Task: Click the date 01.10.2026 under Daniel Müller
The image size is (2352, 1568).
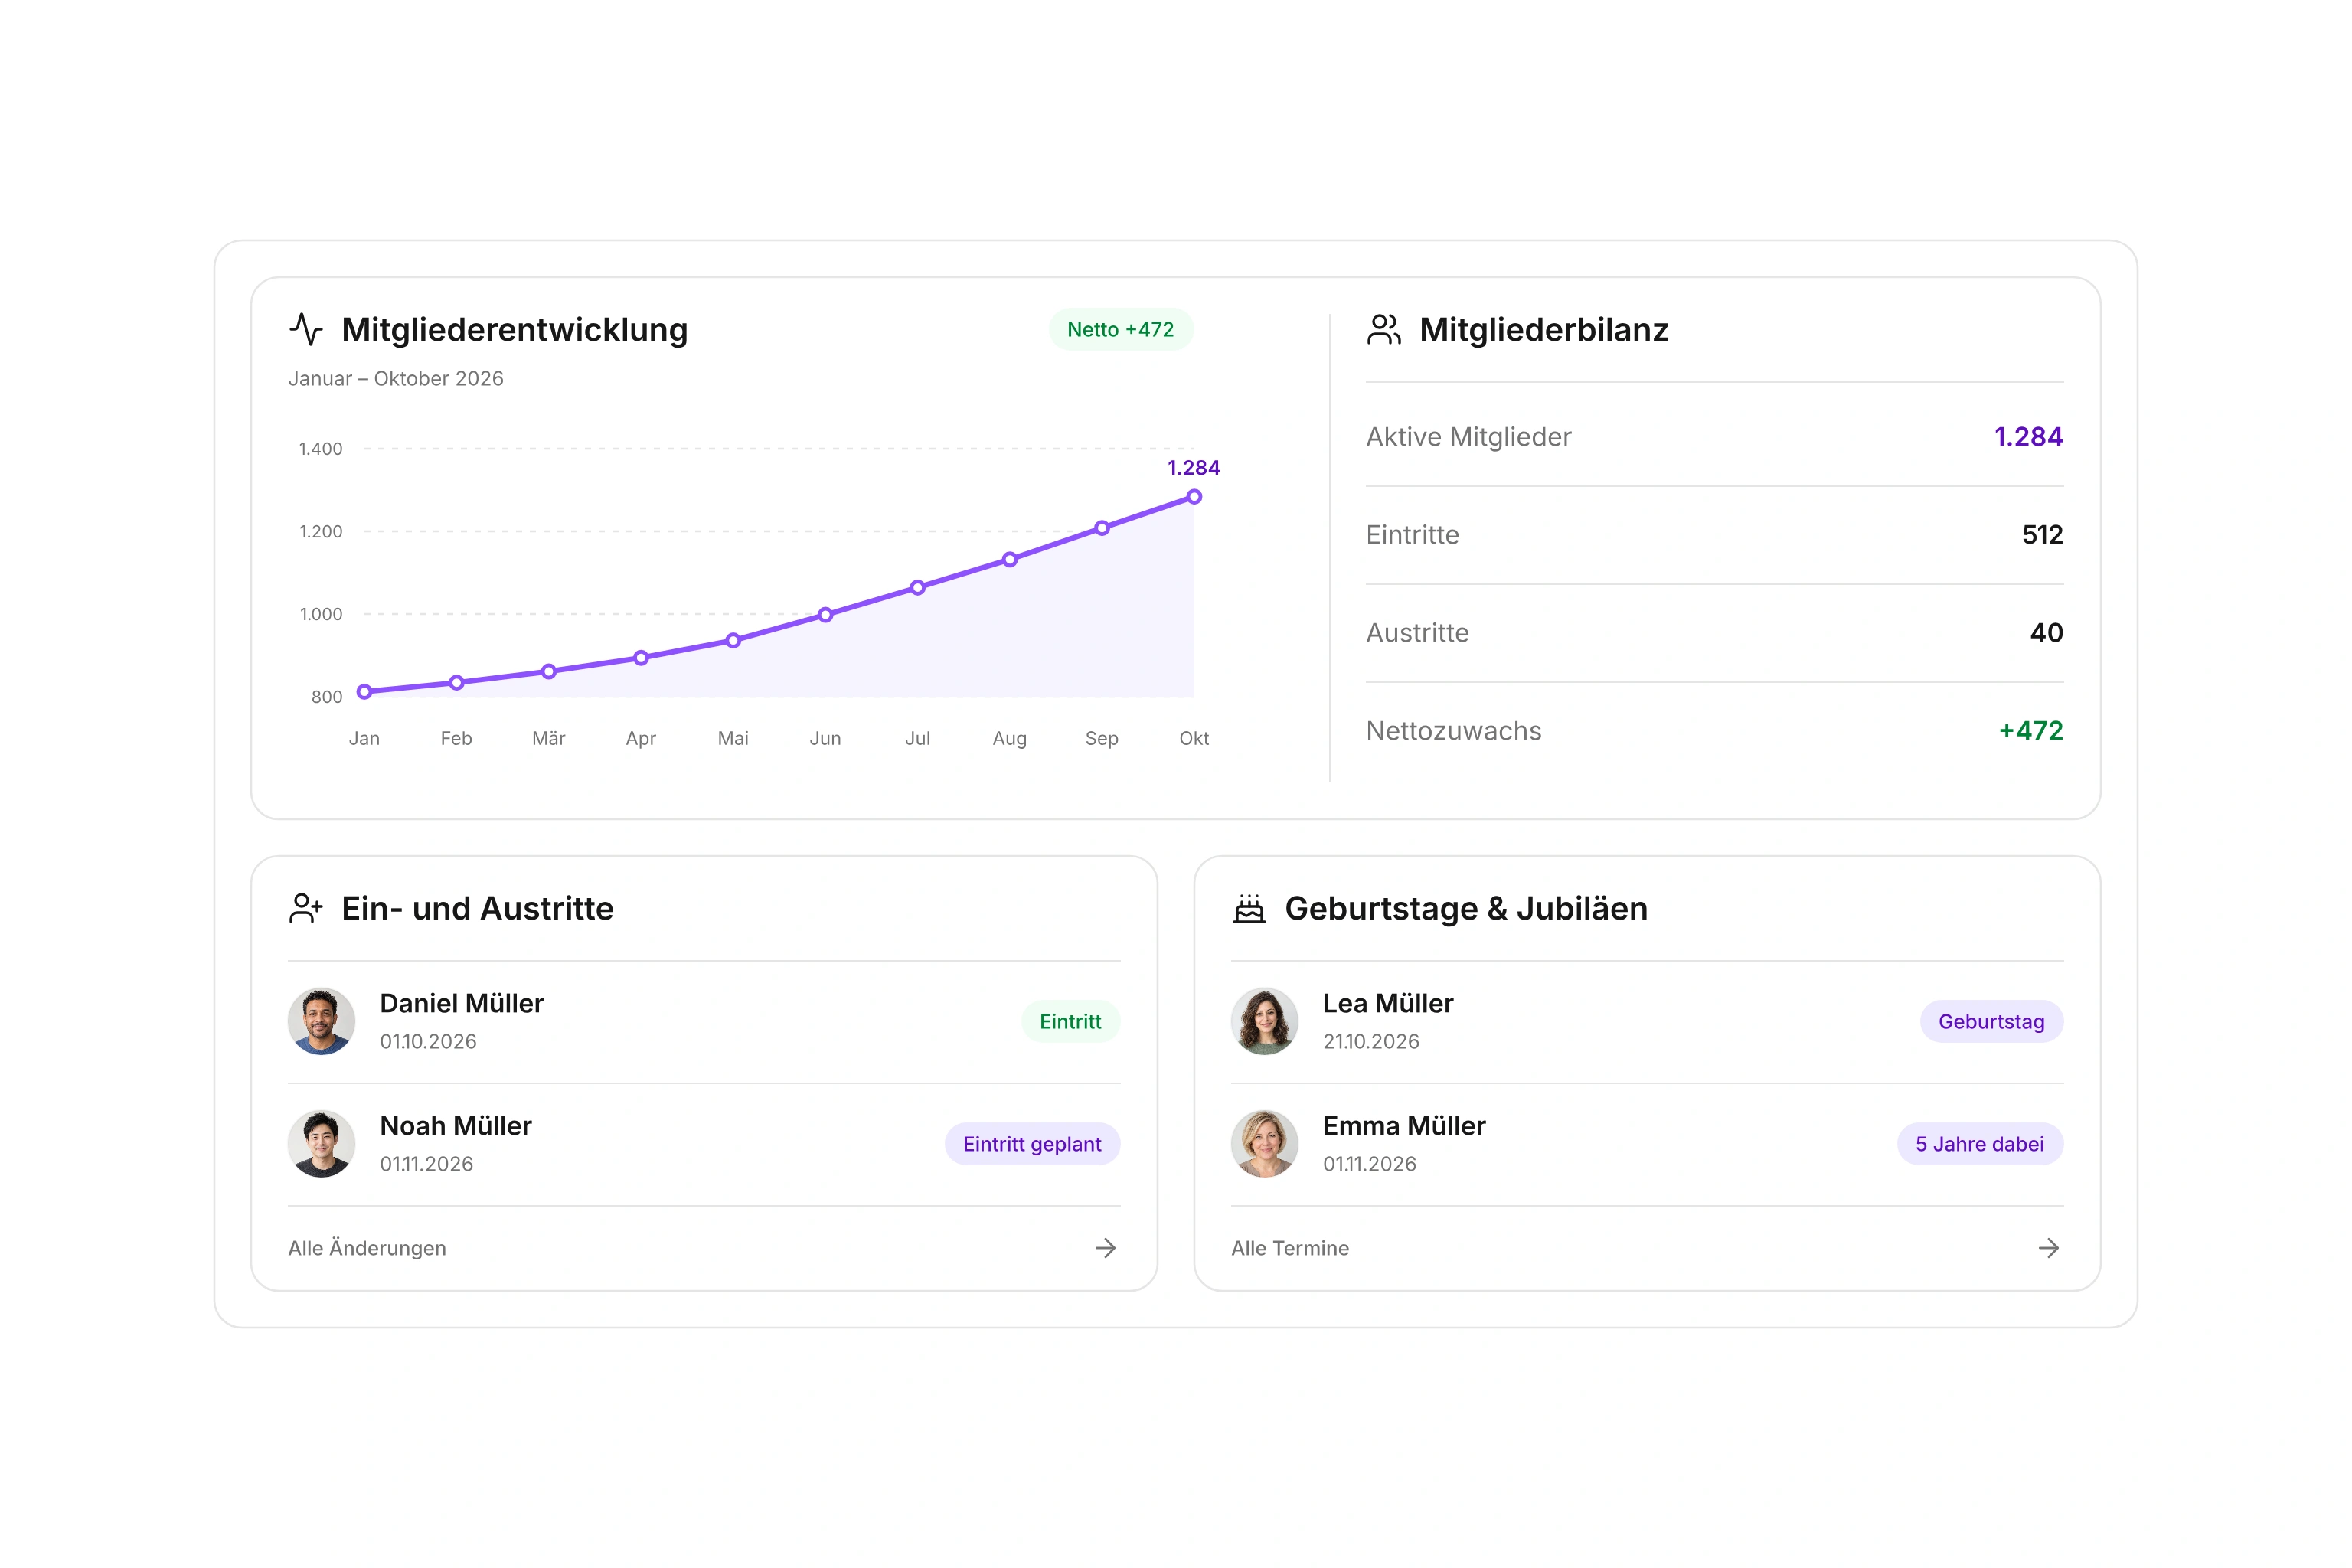Action: (x=428, y=1041)
